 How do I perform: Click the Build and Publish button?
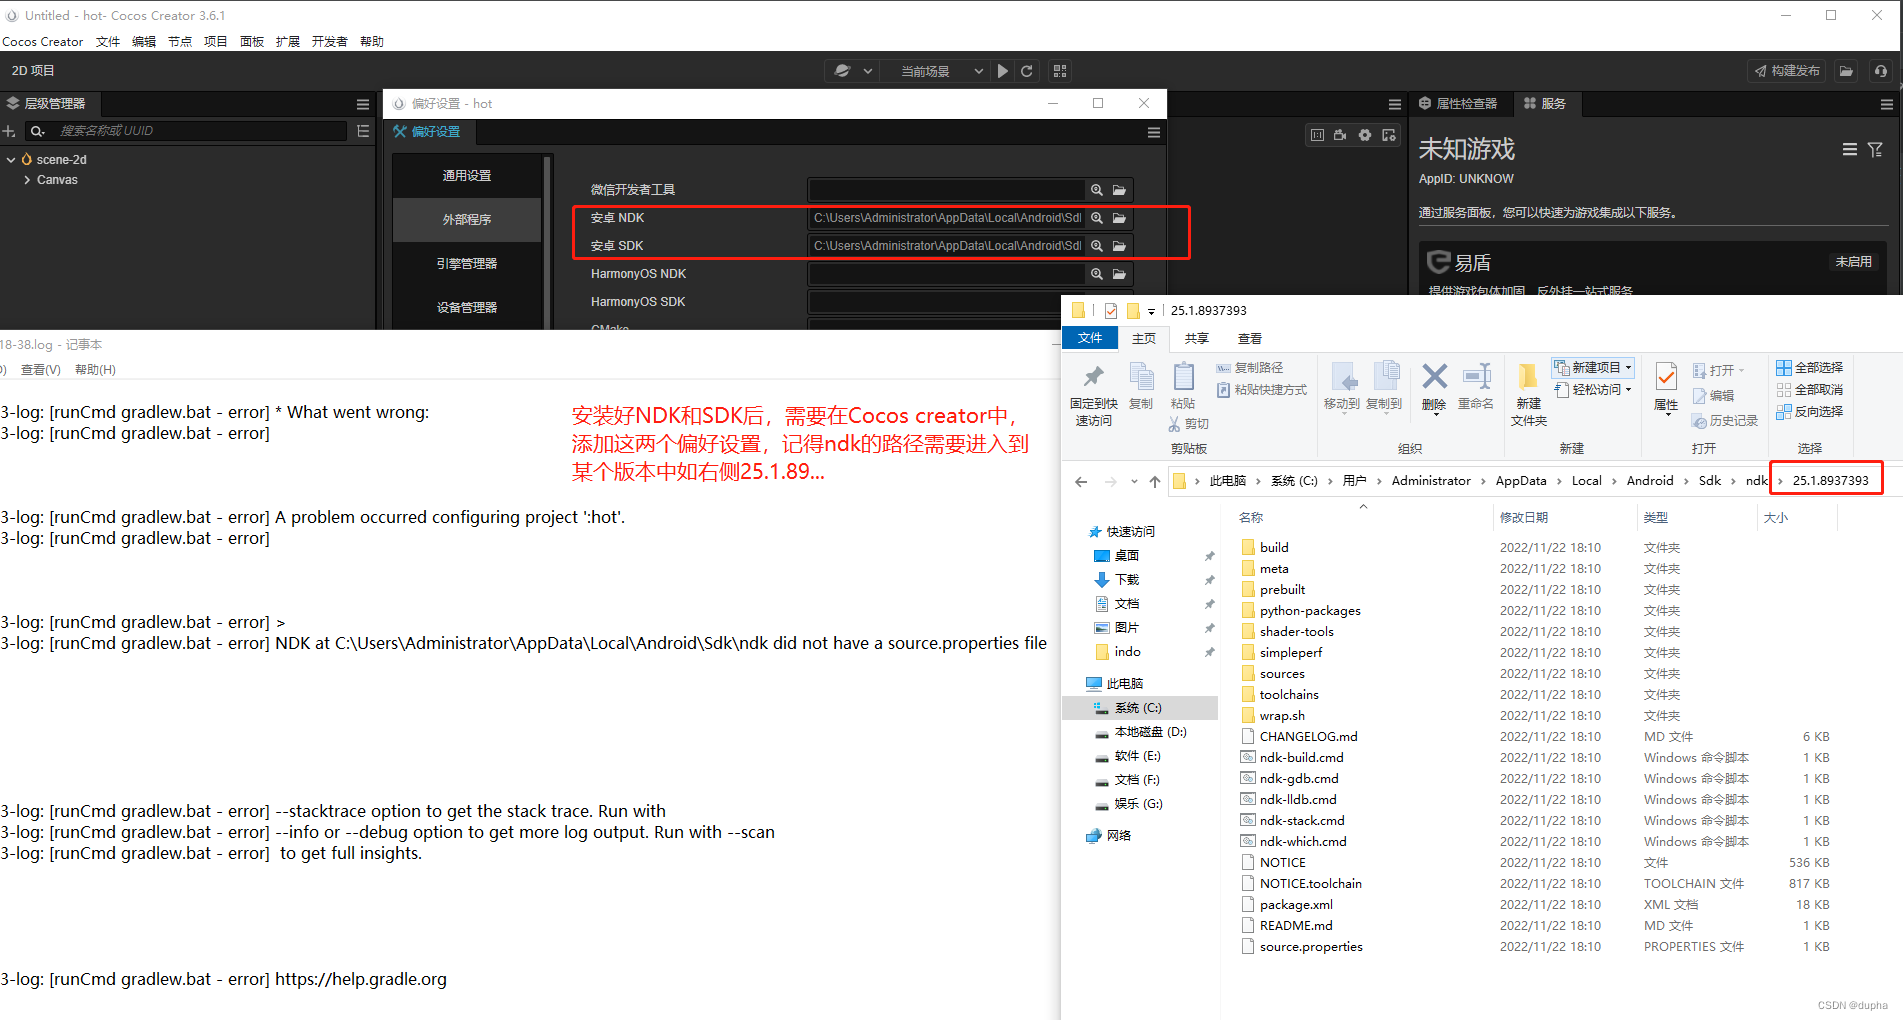pyautogui.click(x=1787, y=71)
